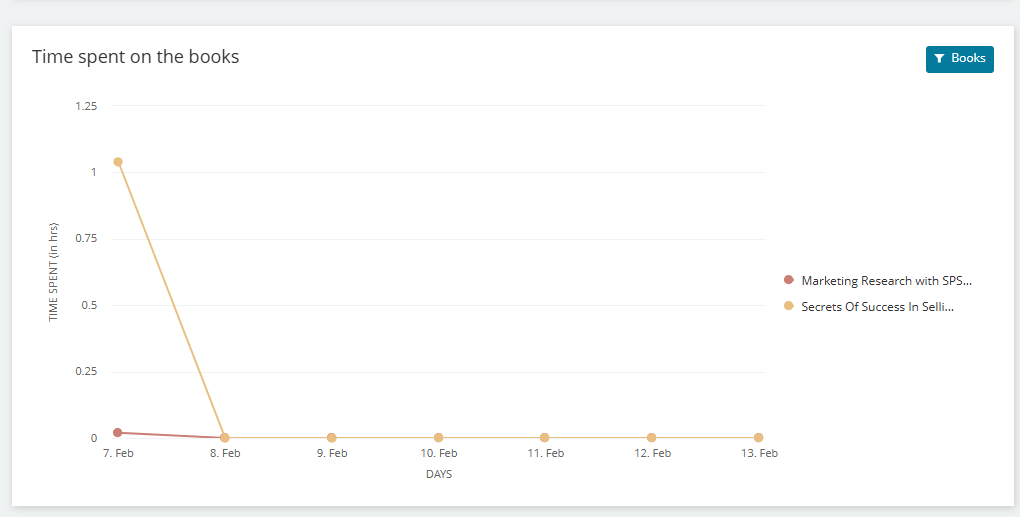This screenshot has height=517, width=1020.
Task: Click the yellow legend marker dot
Action: [x=789, y=306]
